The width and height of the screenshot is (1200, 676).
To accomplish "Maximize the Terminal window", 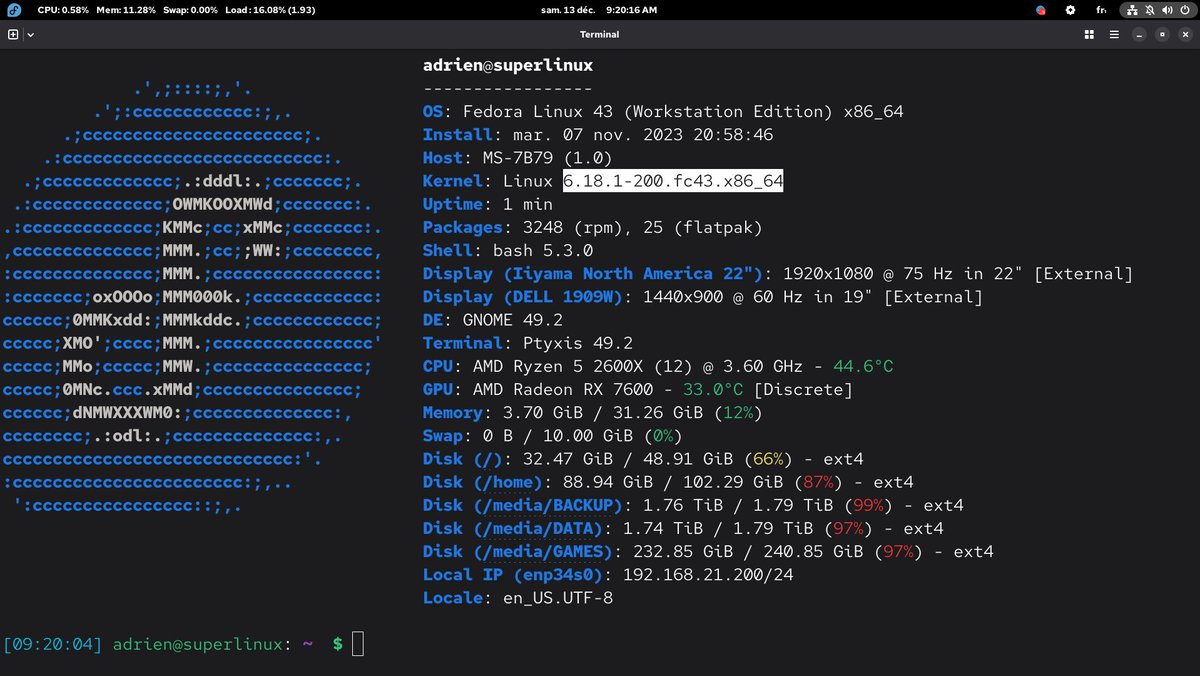I will [x=1161, y=34].
